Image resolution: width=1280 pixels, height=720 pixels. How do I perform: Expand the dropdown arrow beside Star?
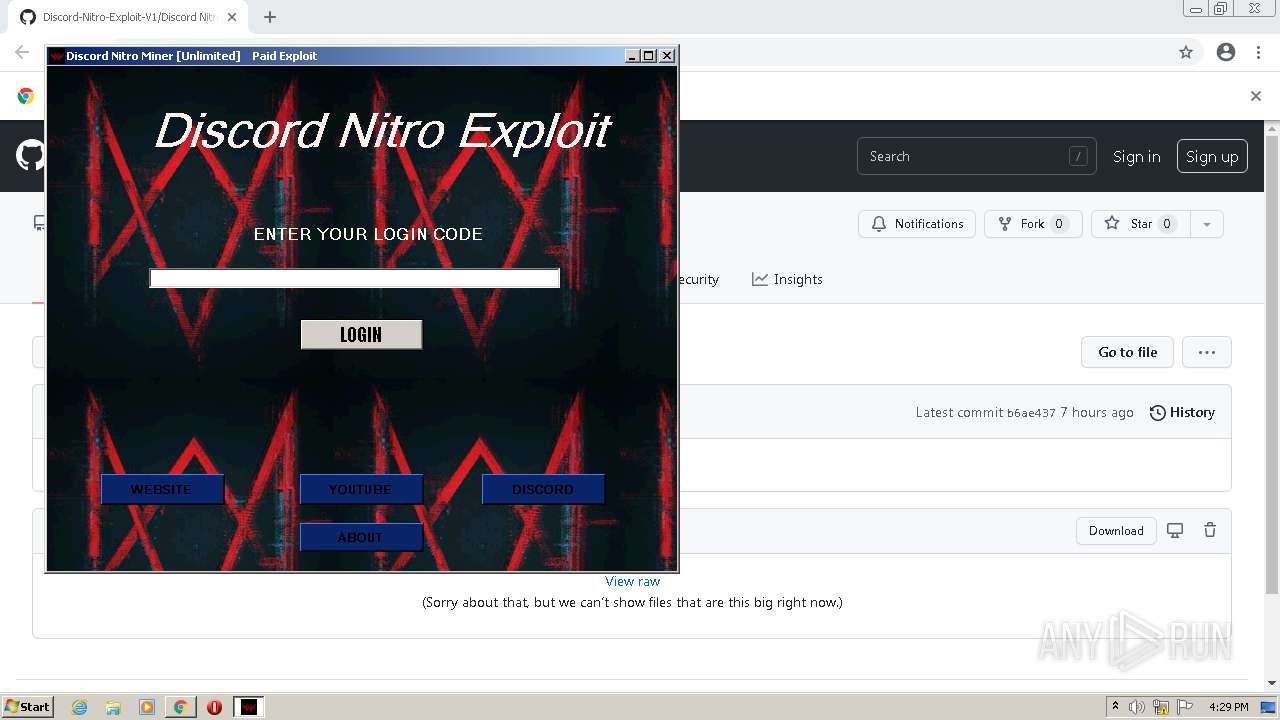[1207, 224]
